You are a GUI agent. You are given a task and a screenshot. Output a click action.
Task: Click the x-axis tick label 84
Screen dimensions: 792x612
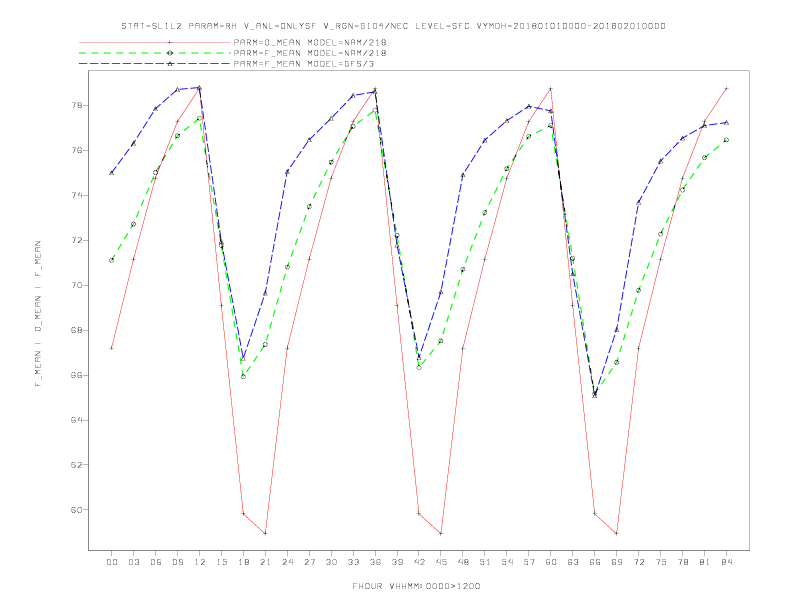pos(726,562)
